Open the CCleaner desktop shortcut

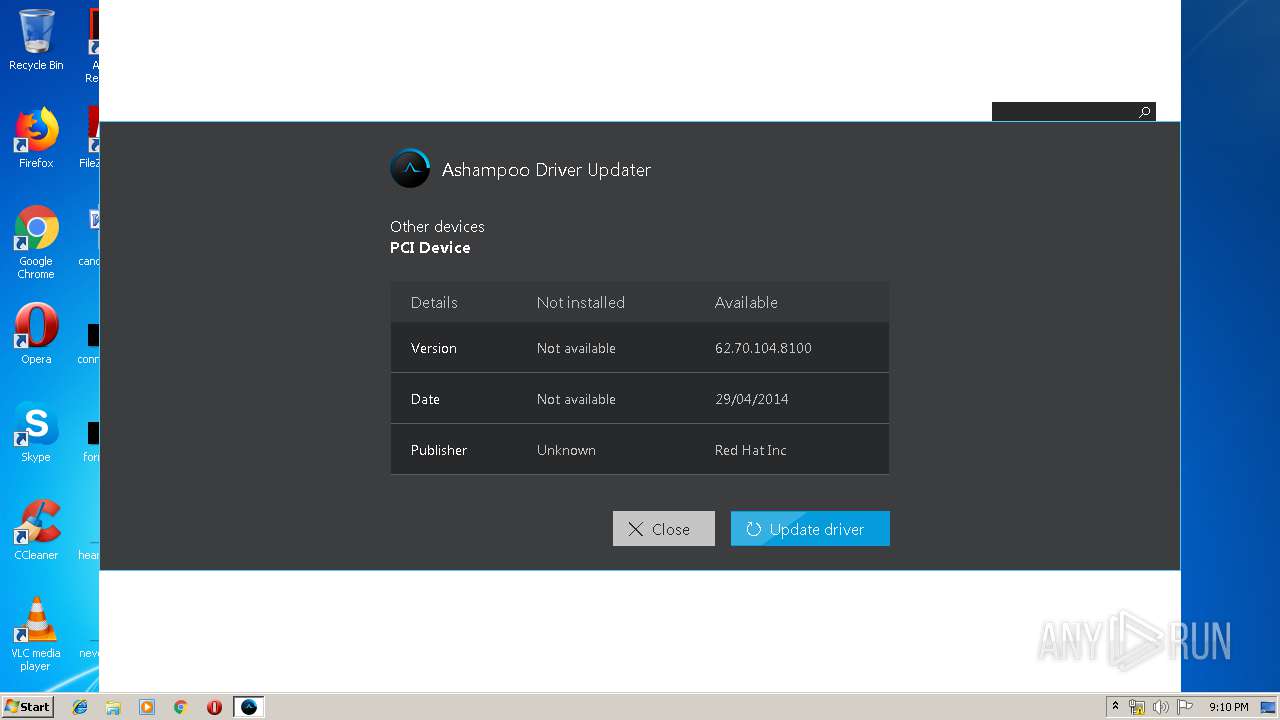coord(36,530)
